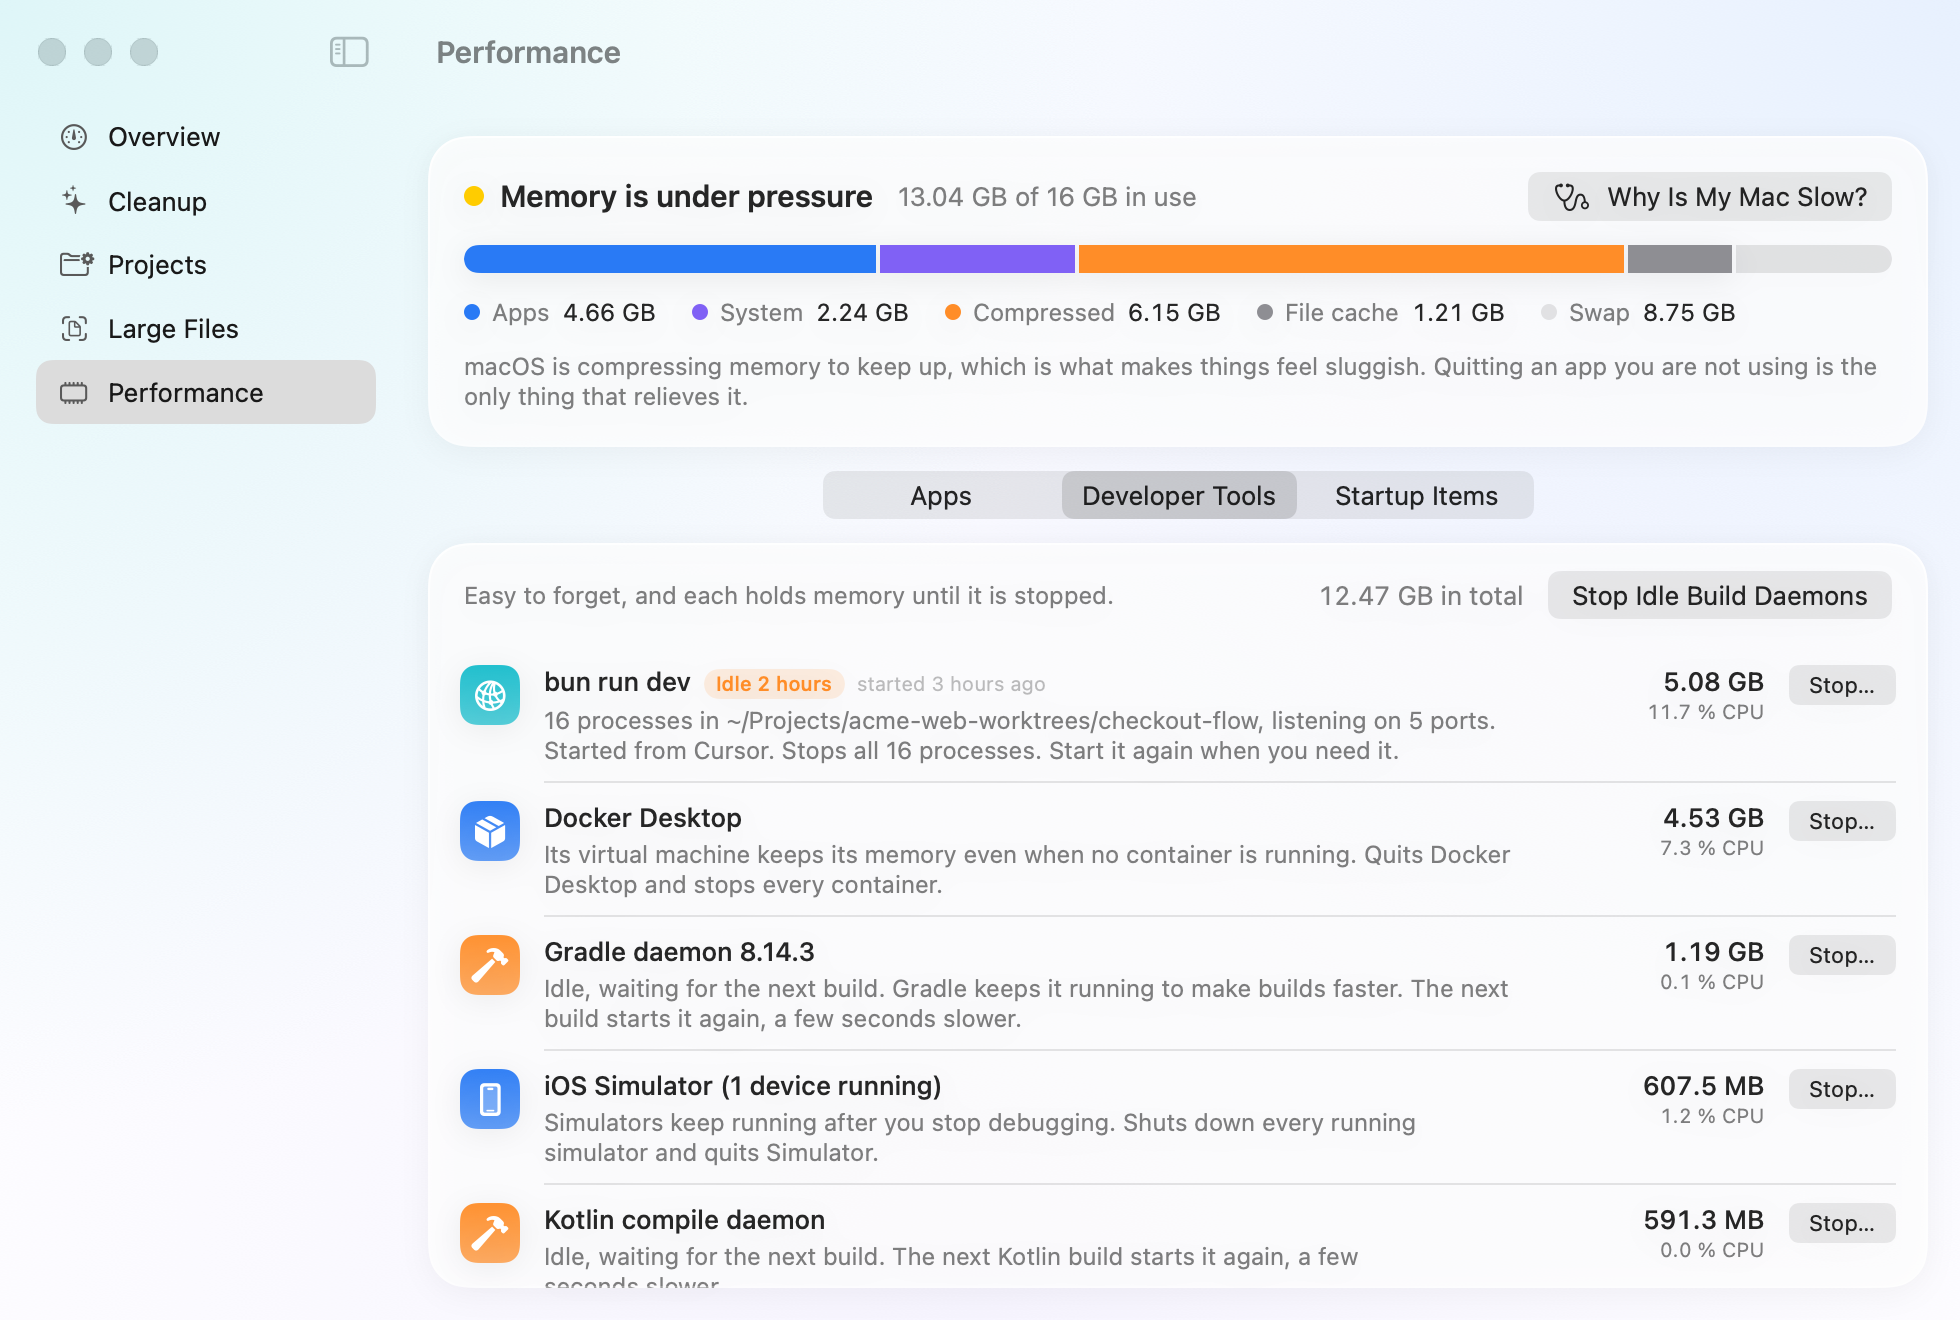Stop Docker Desktop
The width and height of the screenshot is (1960, 1320).
pos(1842,822)
